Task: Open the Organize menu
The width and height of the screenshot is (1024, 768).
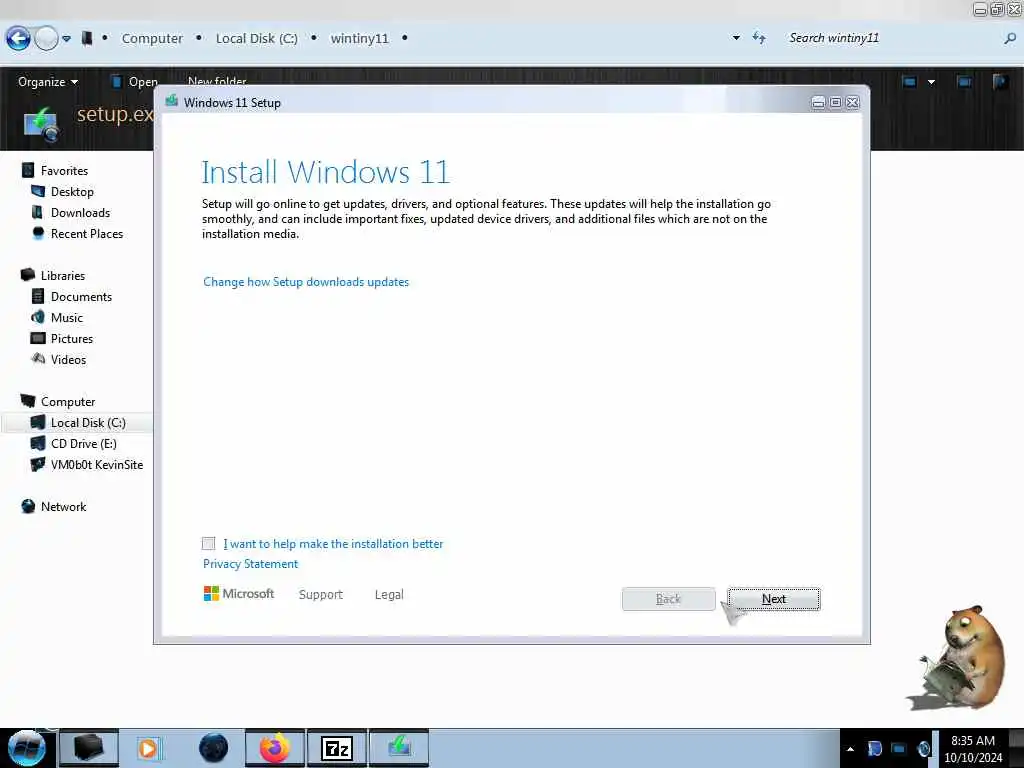Action: (48, 82)
